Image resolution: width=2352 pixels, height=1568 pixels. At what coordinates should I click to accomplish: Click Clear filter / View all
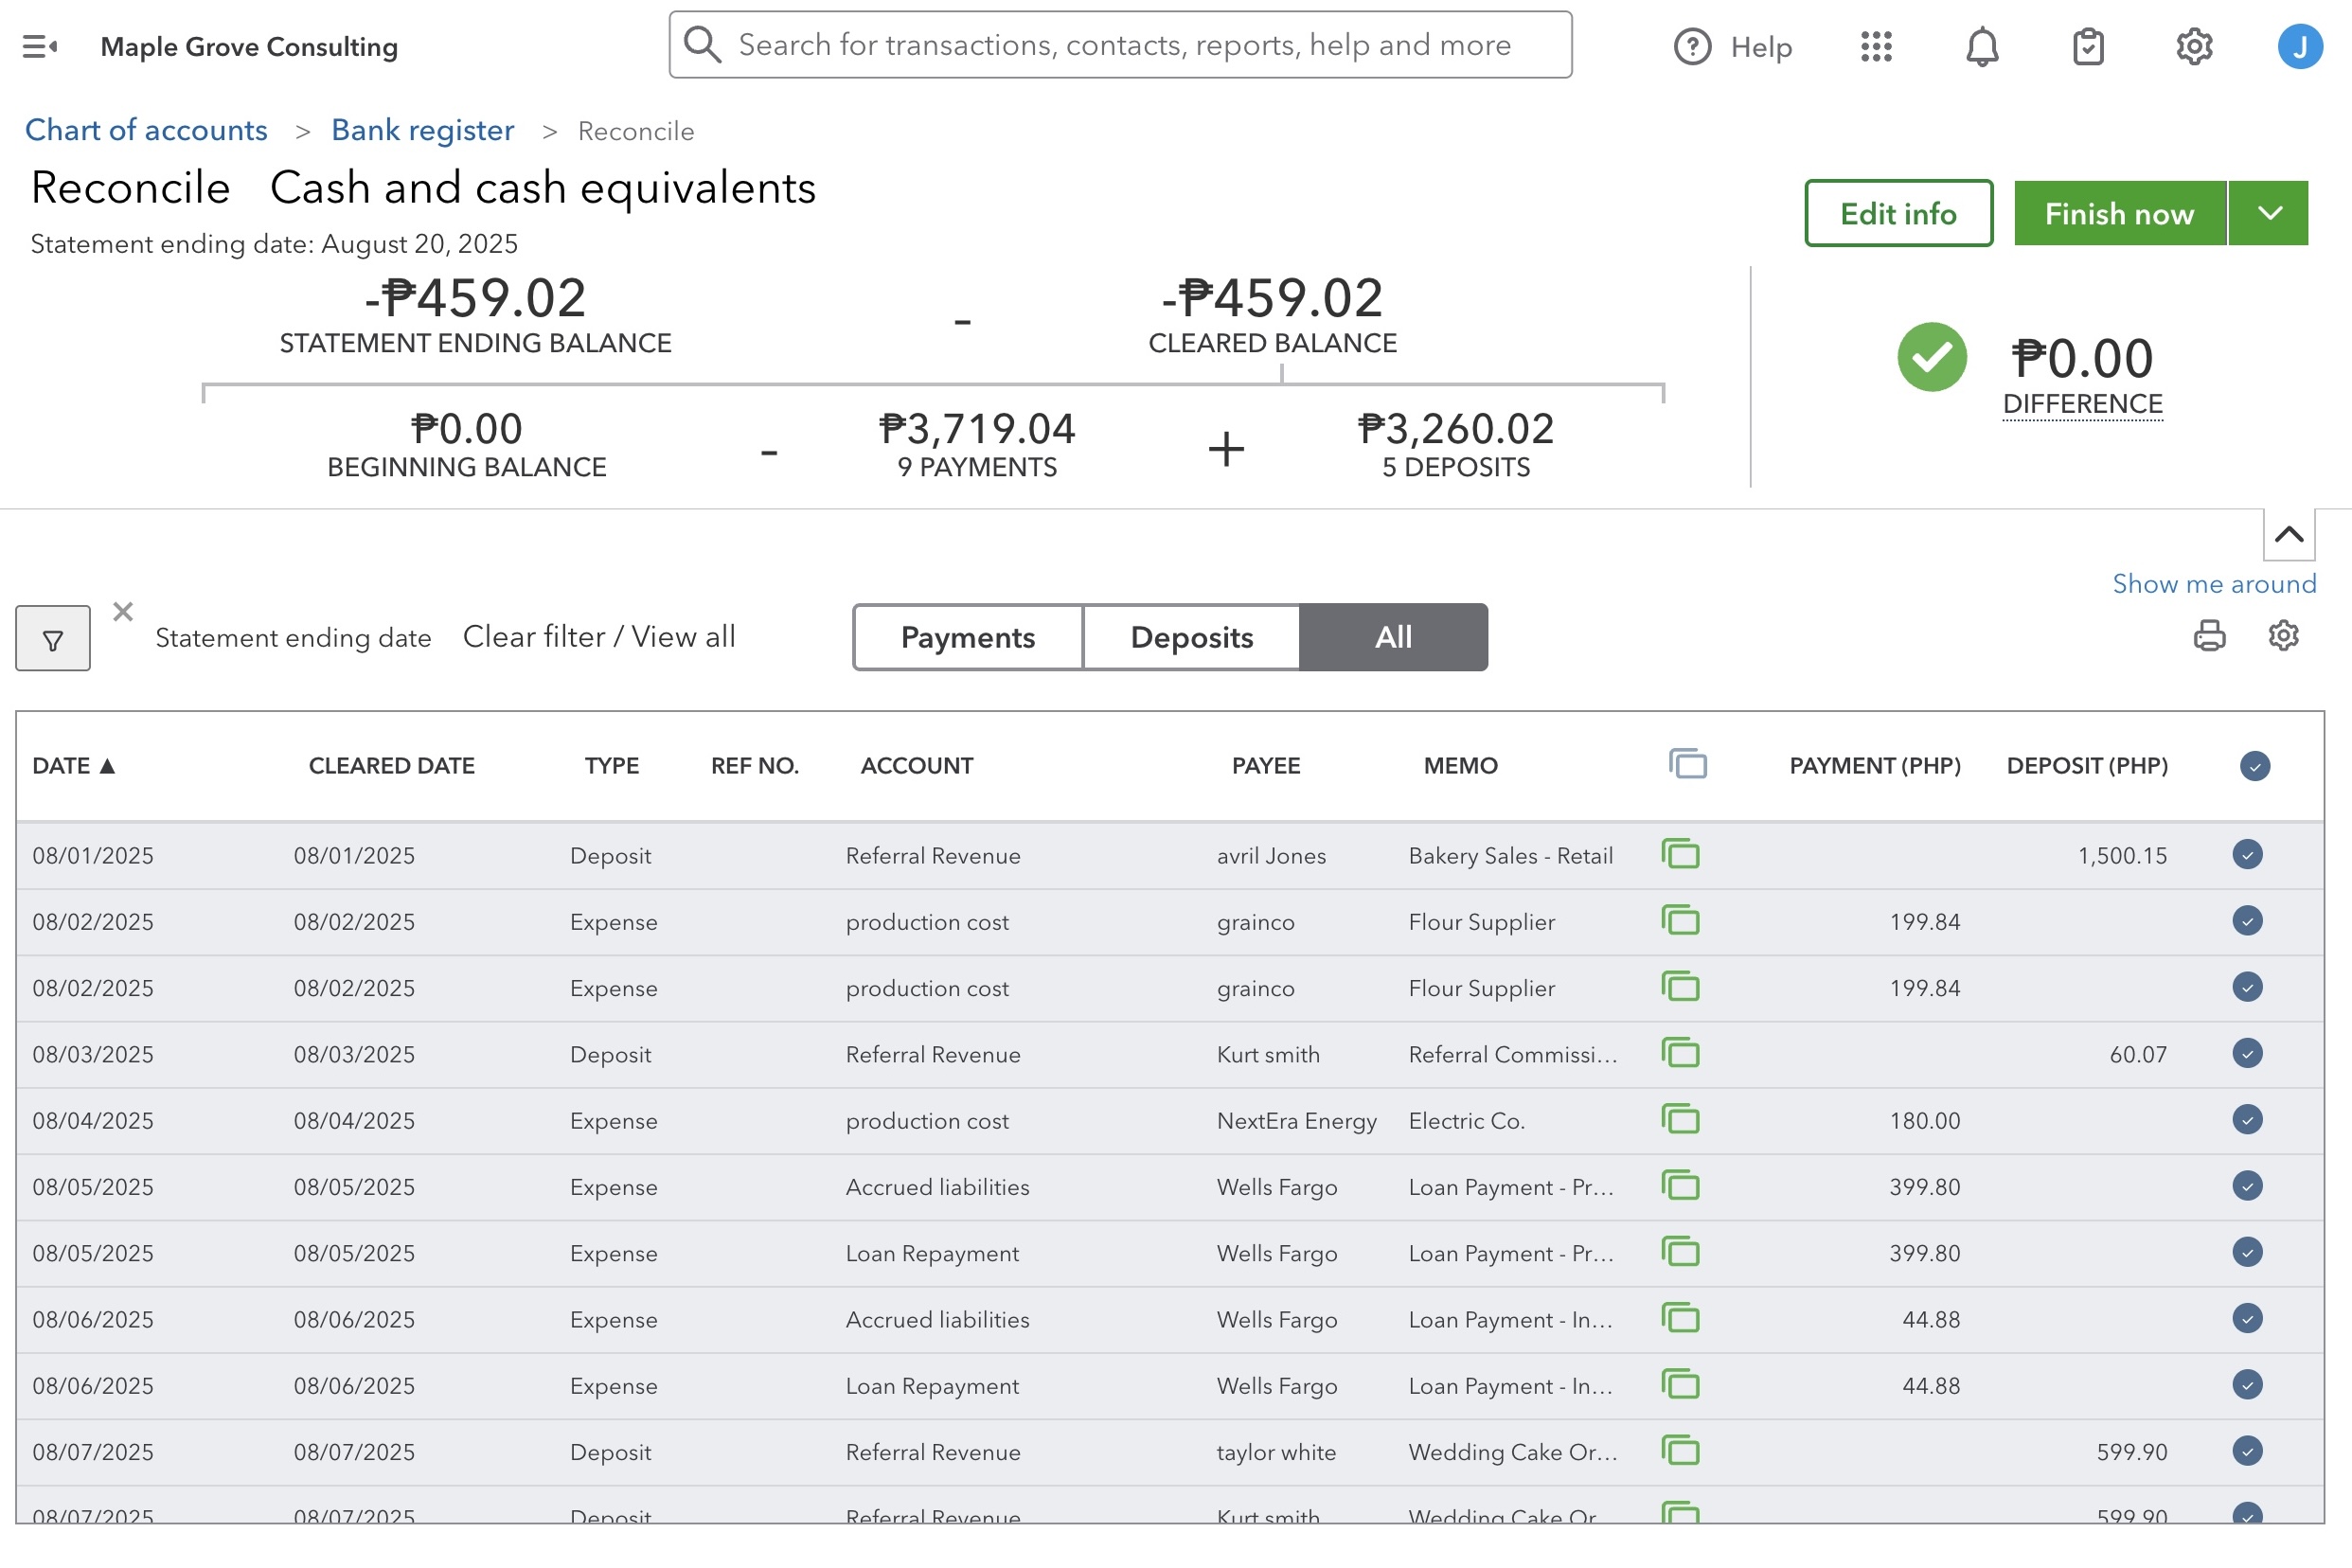599,637
